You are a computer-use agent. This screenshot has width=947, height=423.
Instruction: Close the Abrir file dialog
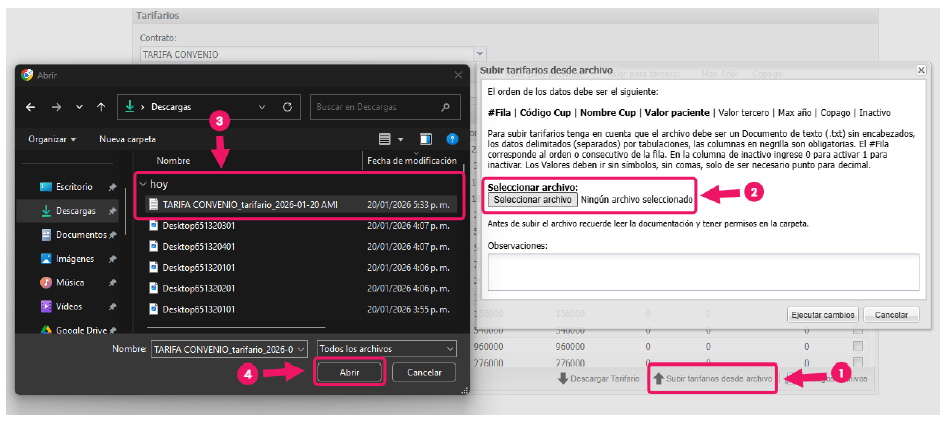pos(458,76)
